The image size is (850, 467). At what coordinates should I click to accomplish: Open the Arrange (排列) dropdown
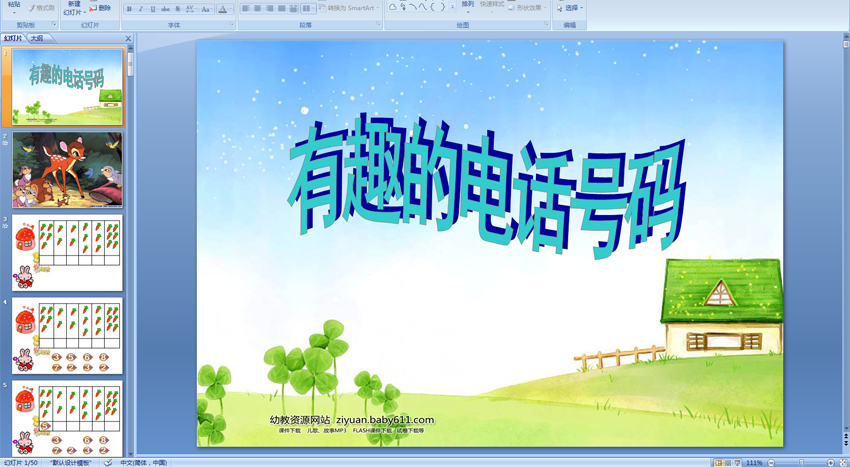point(467,8)
